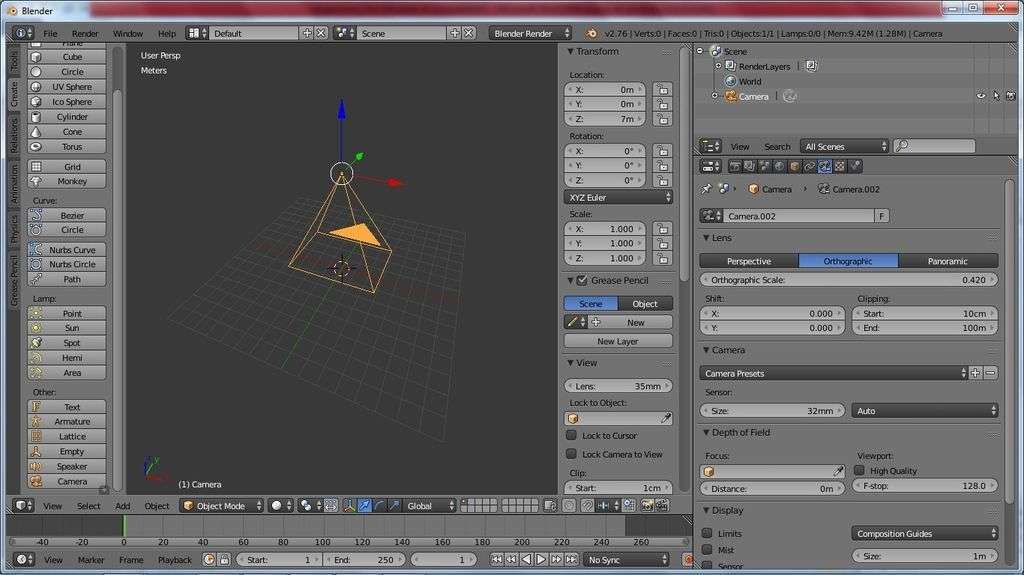
Task: Add an Armature object
Action: [x=68, y=422]
